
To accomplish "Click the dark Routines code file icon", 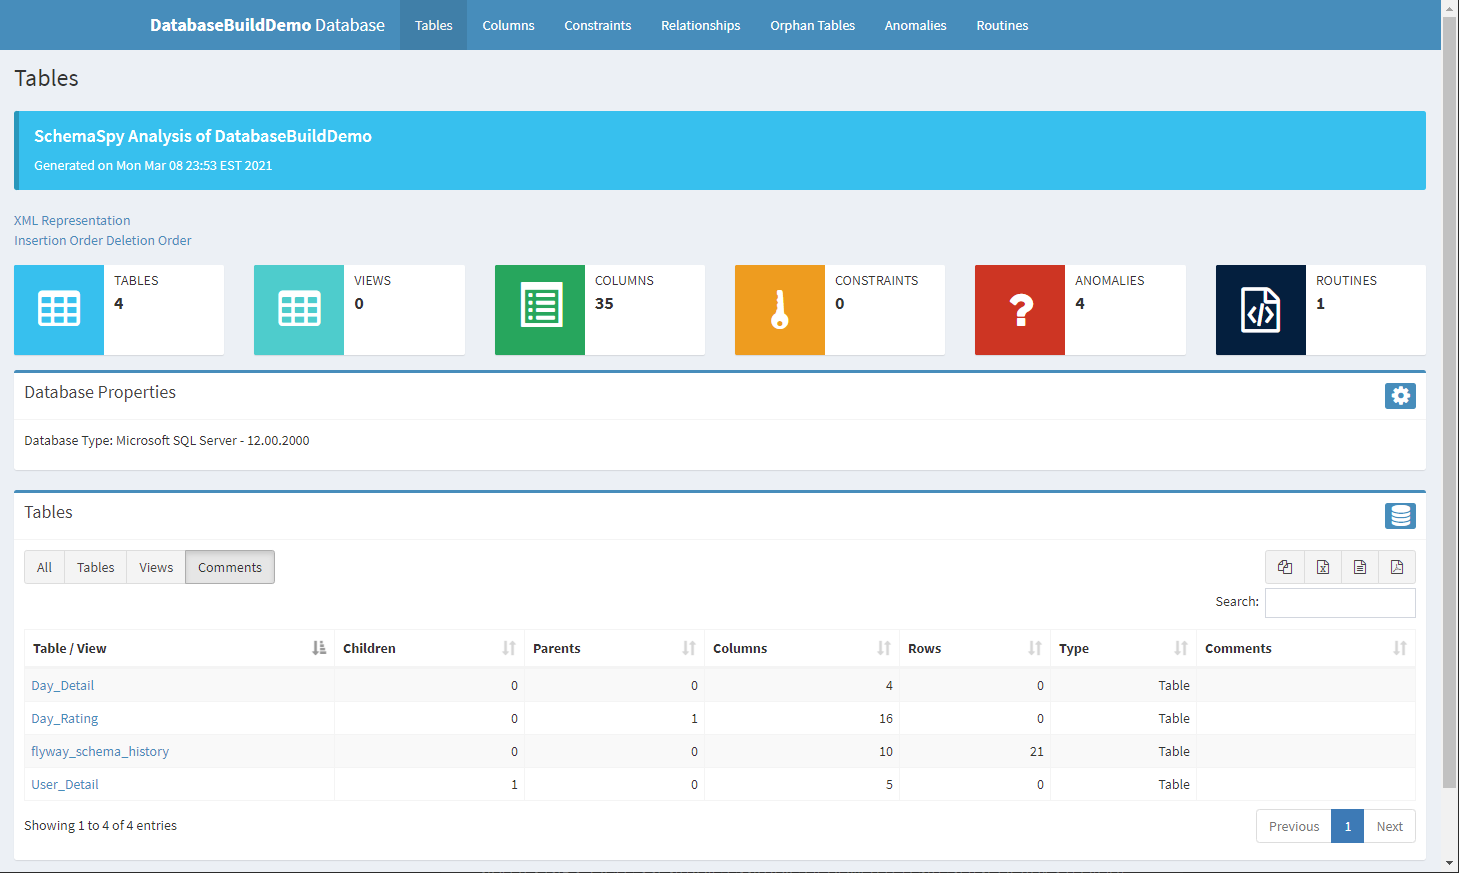I will pos(1261,310).
